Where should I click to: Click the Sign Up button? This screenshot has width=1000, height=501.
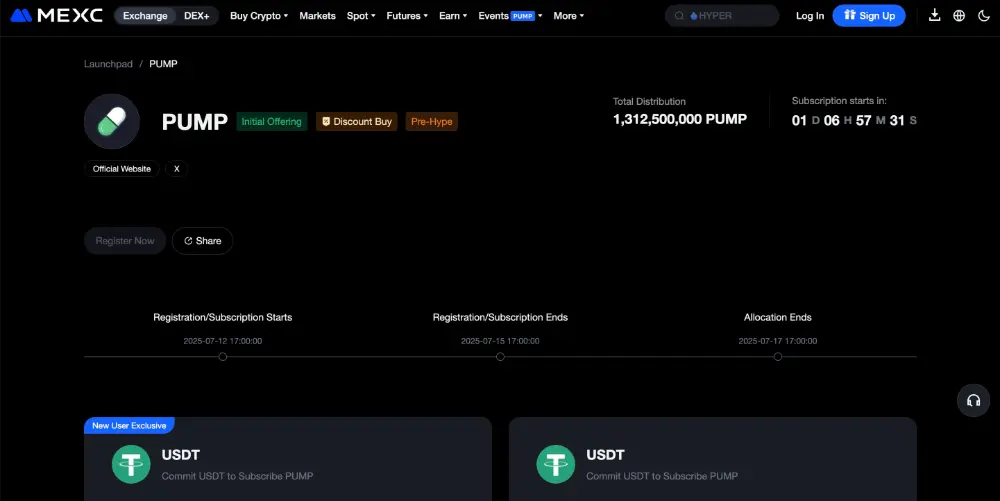pyautogui.click(x=869, y=16)
